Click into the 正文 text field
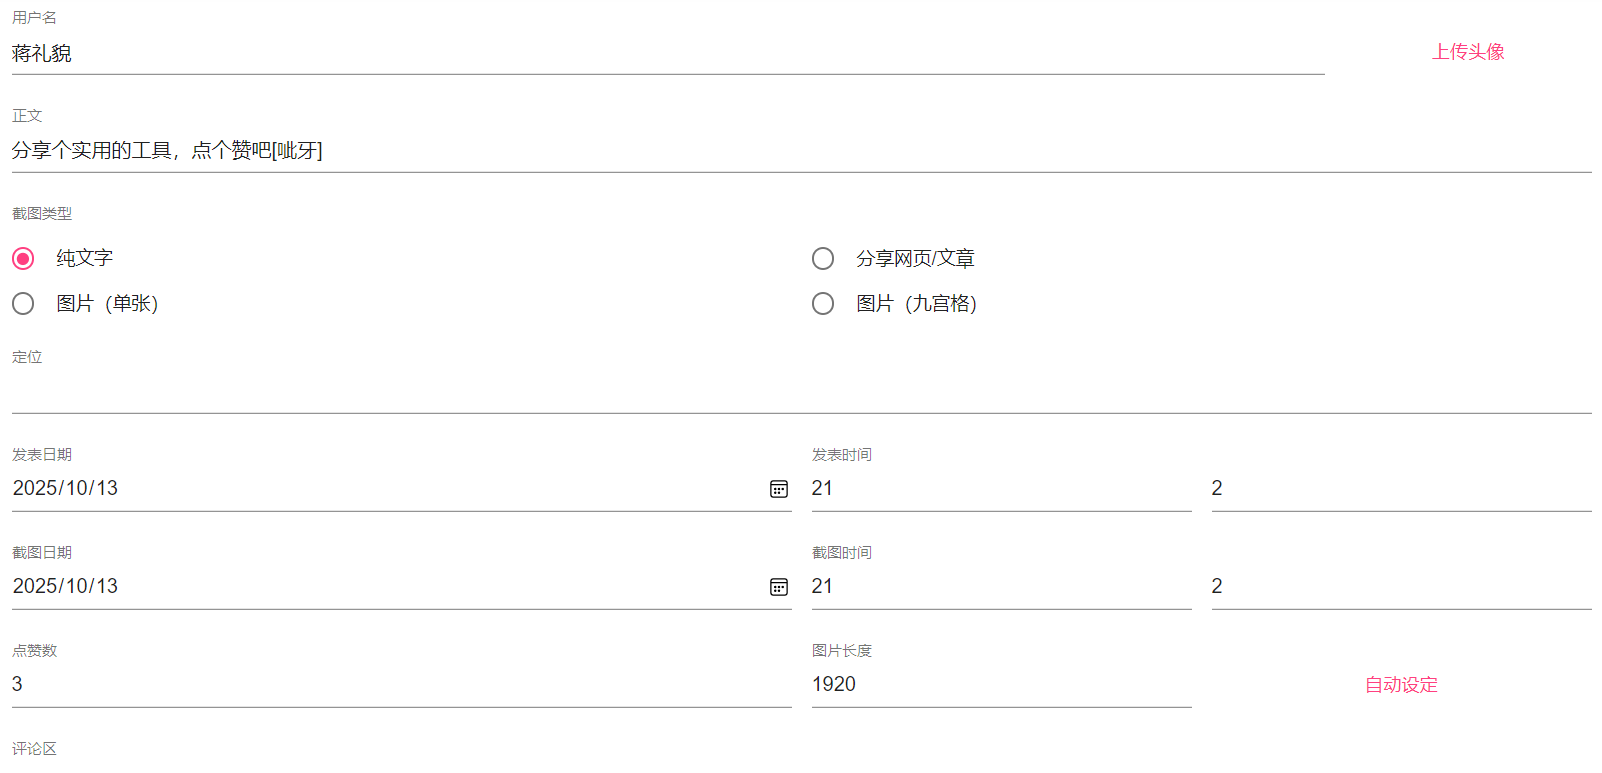This screenshot has height=773, width=1602. click(800, 151)
